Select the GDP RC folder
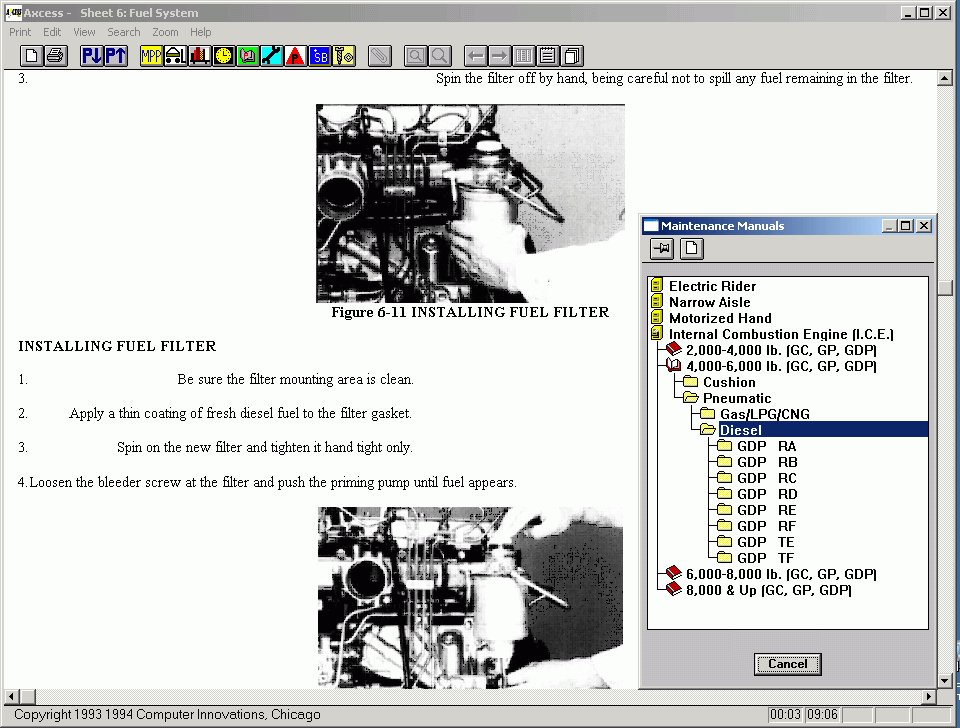This screenshot has height=728, width=960. [x=766, y=478]
